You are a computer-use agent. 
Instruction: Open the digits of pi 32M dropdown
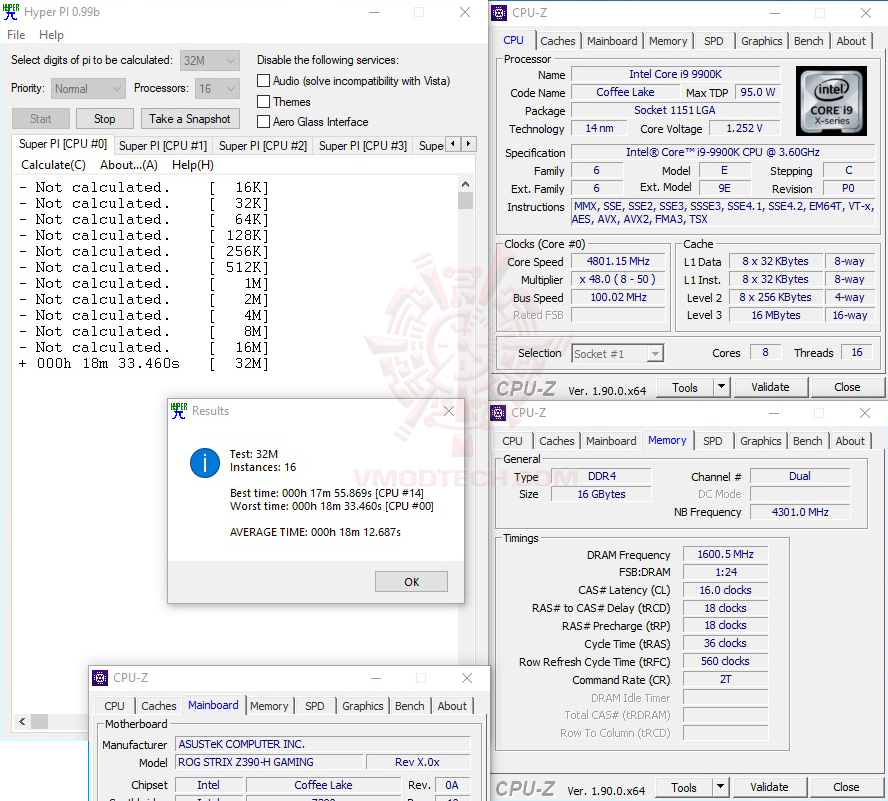click(x=210, y=60)
